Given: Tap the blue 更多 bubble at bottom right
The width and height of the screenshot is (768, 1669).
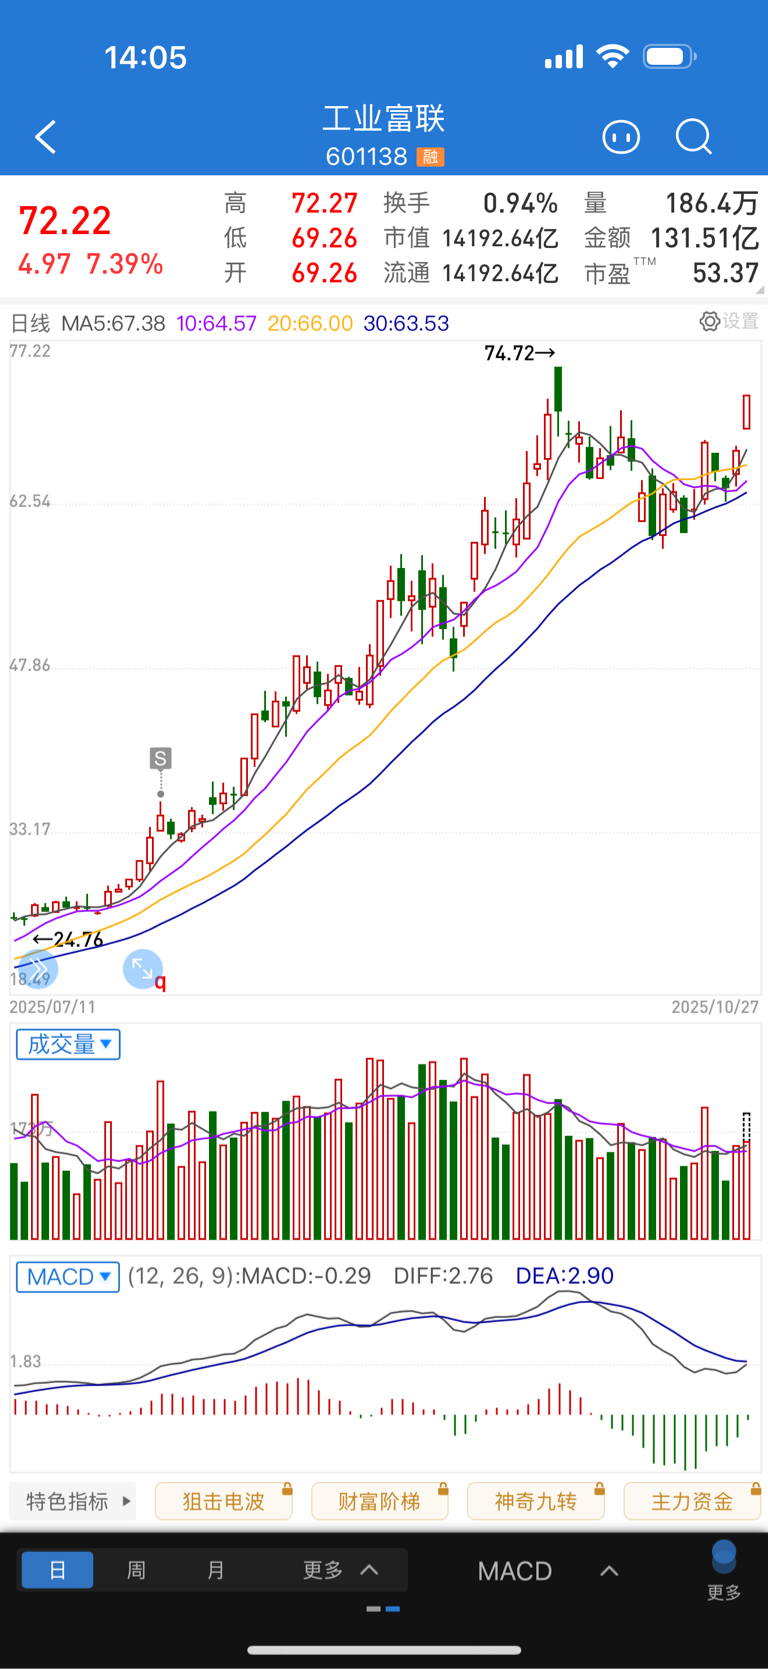Looking at the screenshot, I should 724,1571.
